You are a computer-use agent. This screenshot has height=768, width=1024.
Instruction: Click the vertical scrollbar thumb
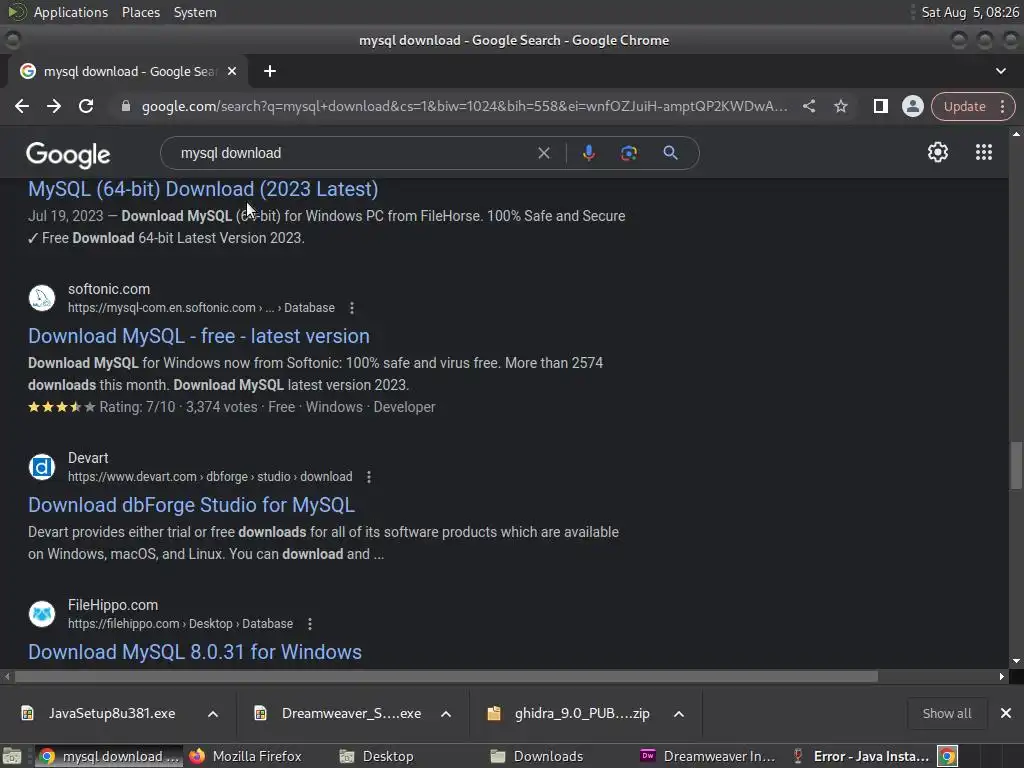pyautogui.click(x=1016, y=465)
